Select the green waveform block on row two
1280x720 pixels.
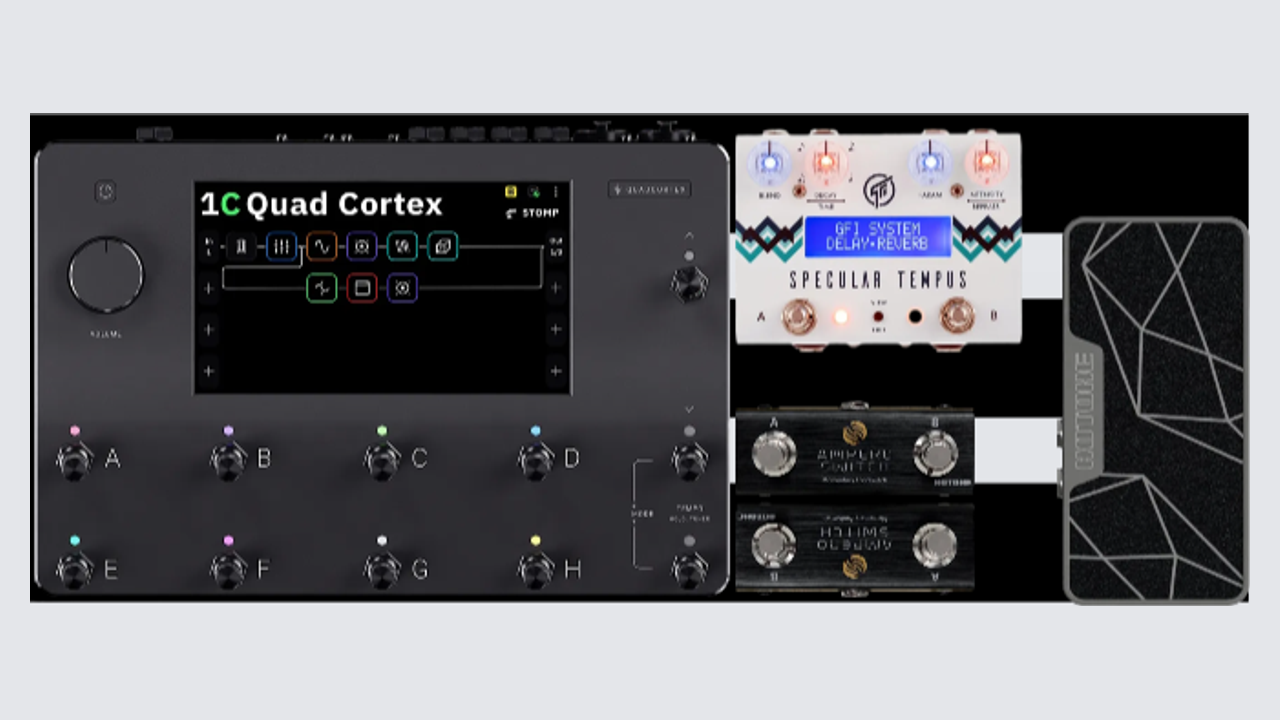[x=322, y=289]
